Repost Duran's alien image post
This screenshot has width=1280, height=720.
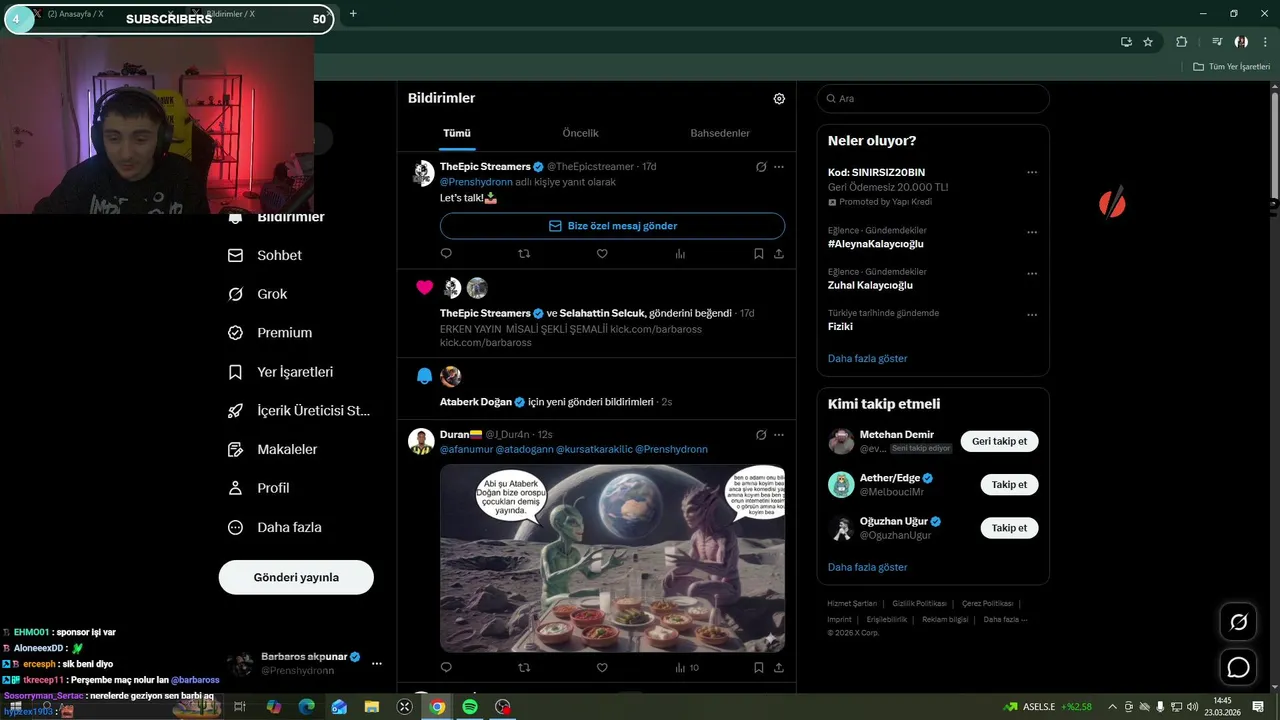(524, 667)
